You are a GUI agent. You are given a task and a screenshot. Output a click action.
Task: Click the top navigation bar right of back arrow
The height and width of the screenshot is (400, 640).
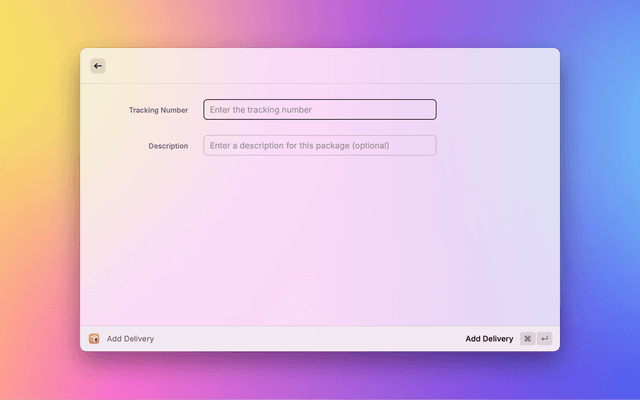[x=330, y=66]
